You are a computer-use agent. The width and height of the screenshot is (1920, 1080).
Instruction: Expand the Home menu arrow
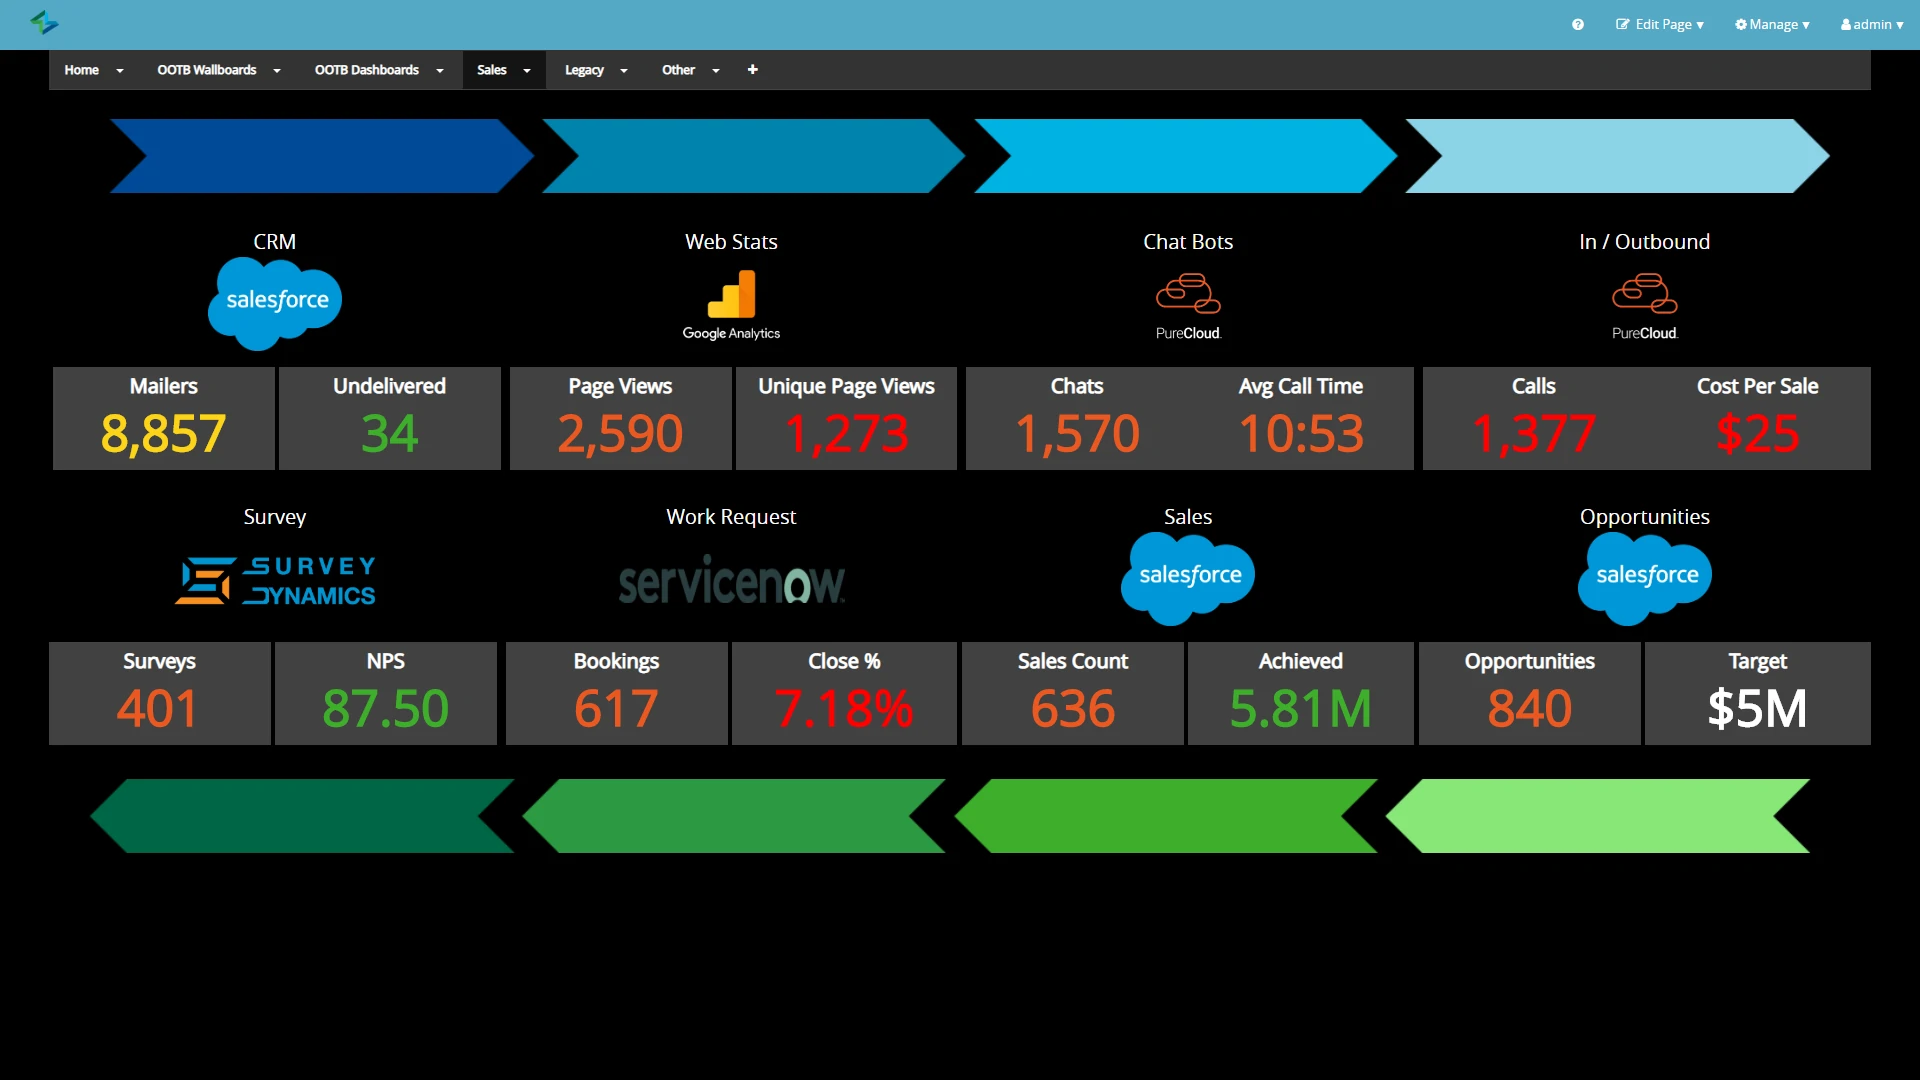pos(120,71)
